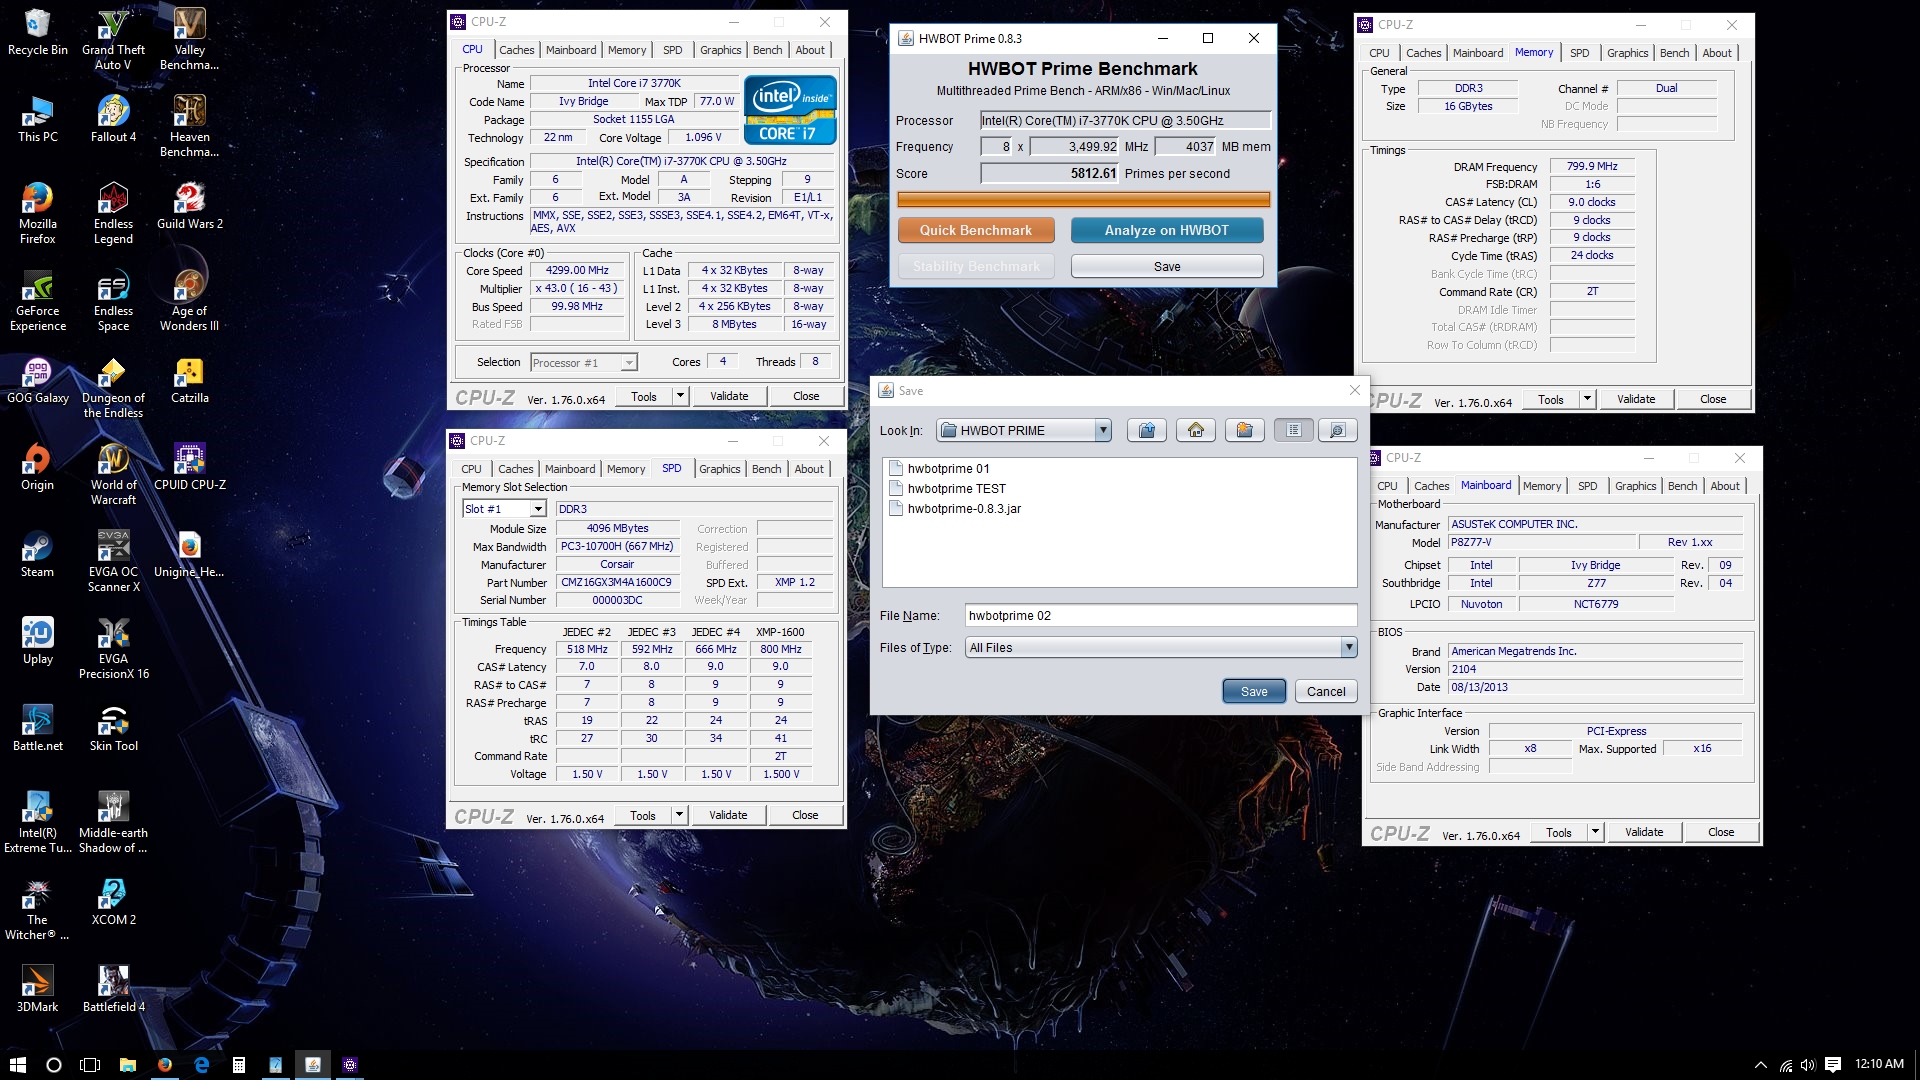Open Uplay desktop icon
1920x1080 pixels.
point(38,641)
